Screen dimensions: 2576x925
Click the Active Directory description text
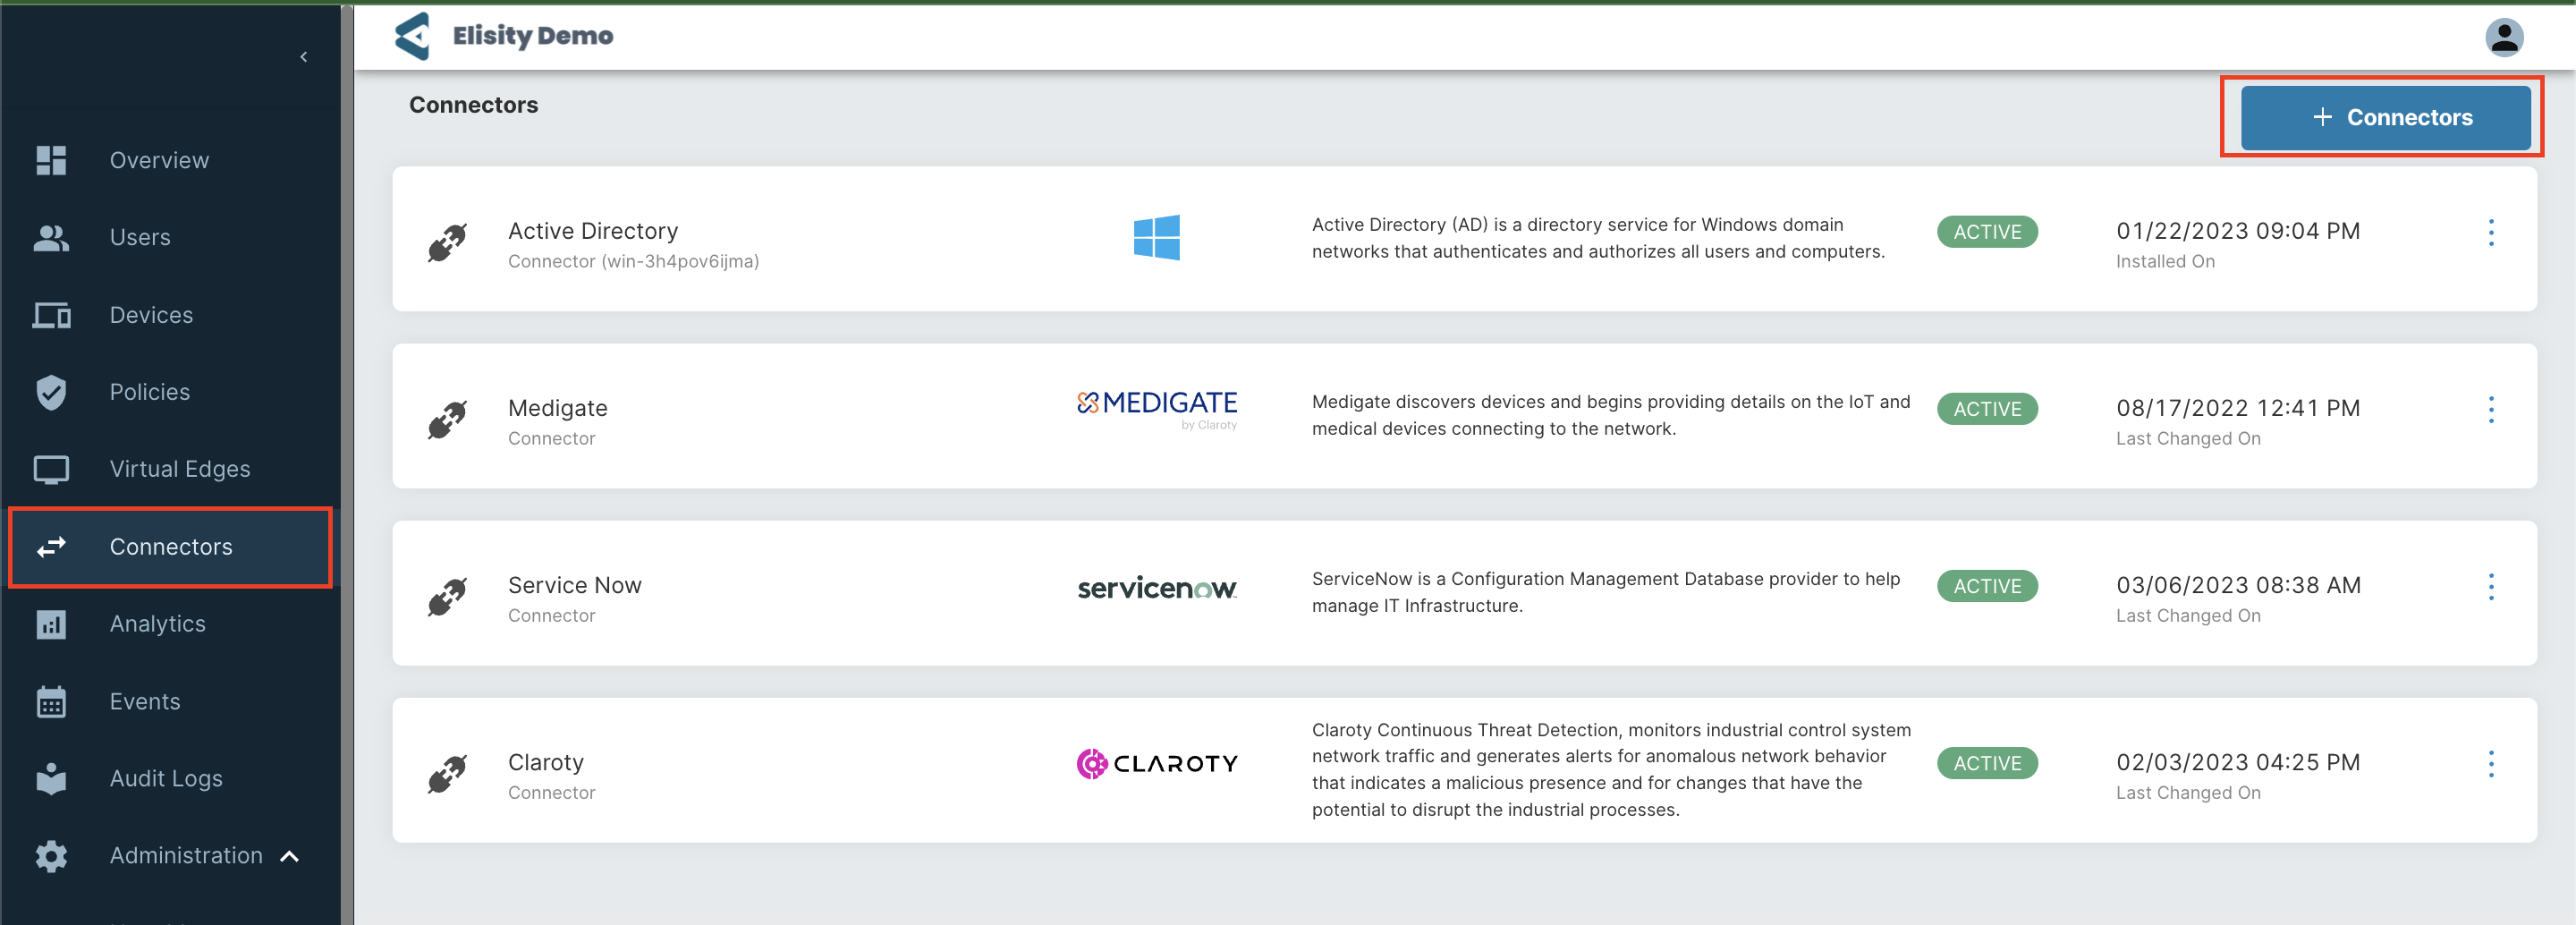pyautogui.click(x=1598, y=238)
